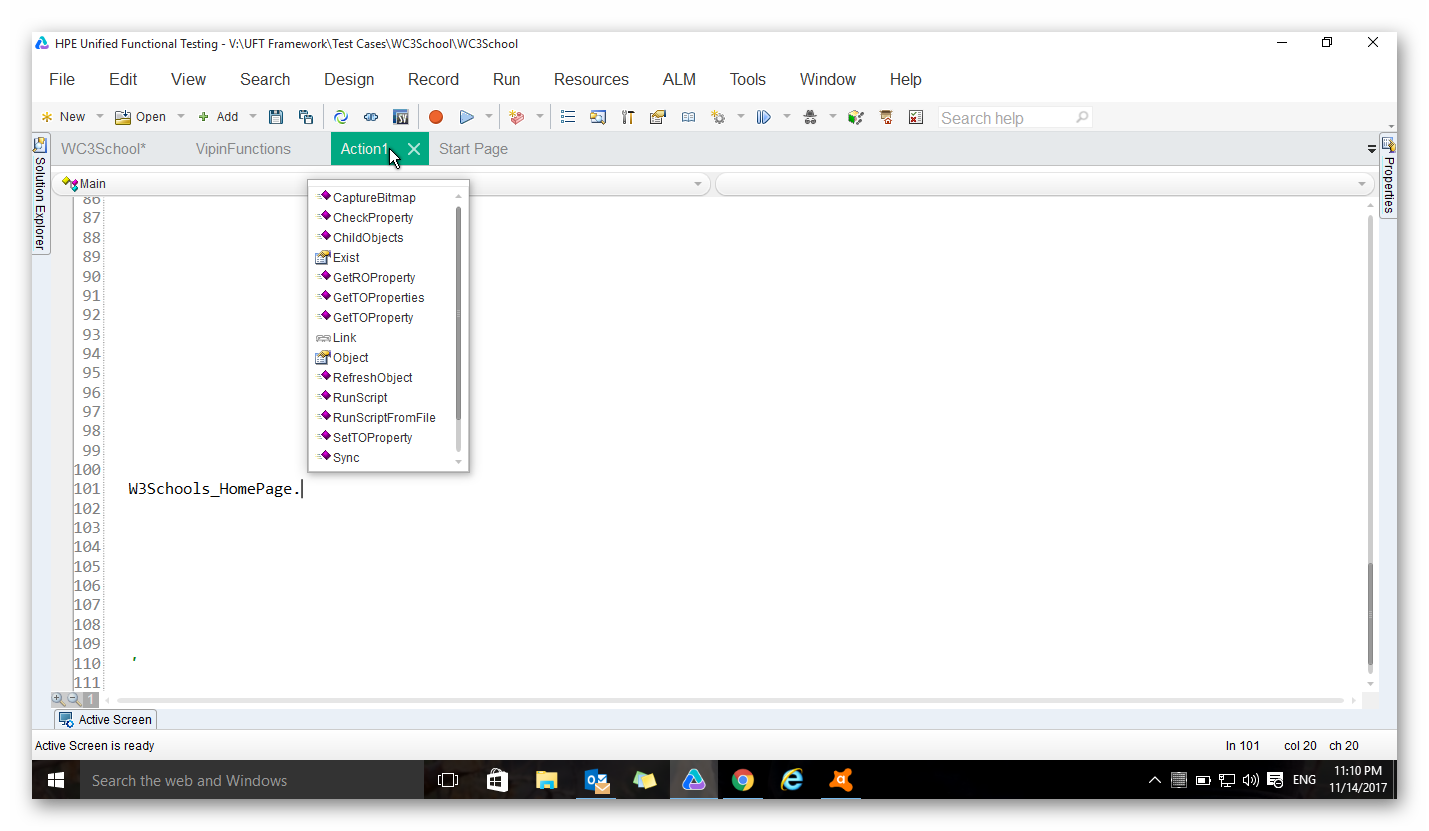The height and width of the screenshot is (831, 1429).
Task: Click the wrench and hammer tools icon
Action: coord(628,117)
